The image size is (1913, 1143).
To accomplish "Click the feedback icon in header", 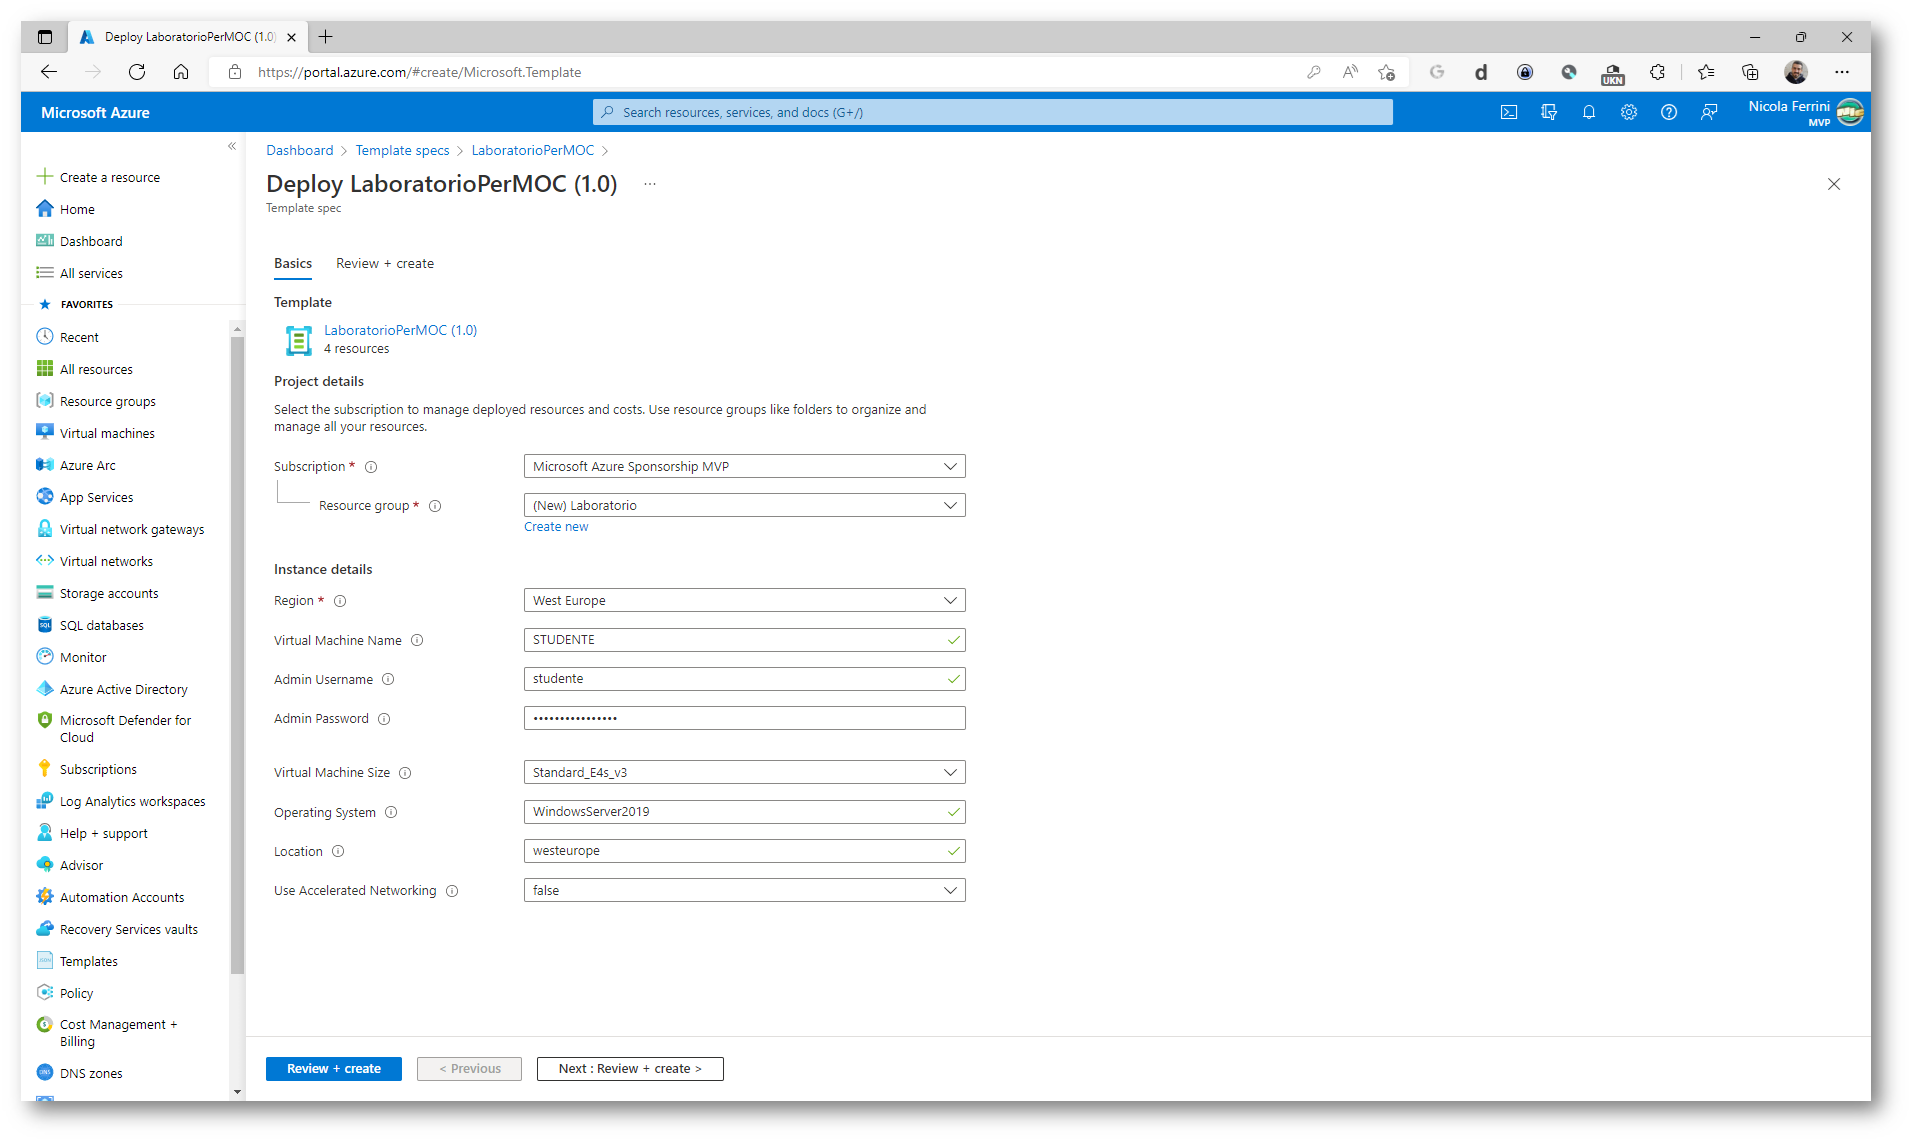I will [1709, 112].
